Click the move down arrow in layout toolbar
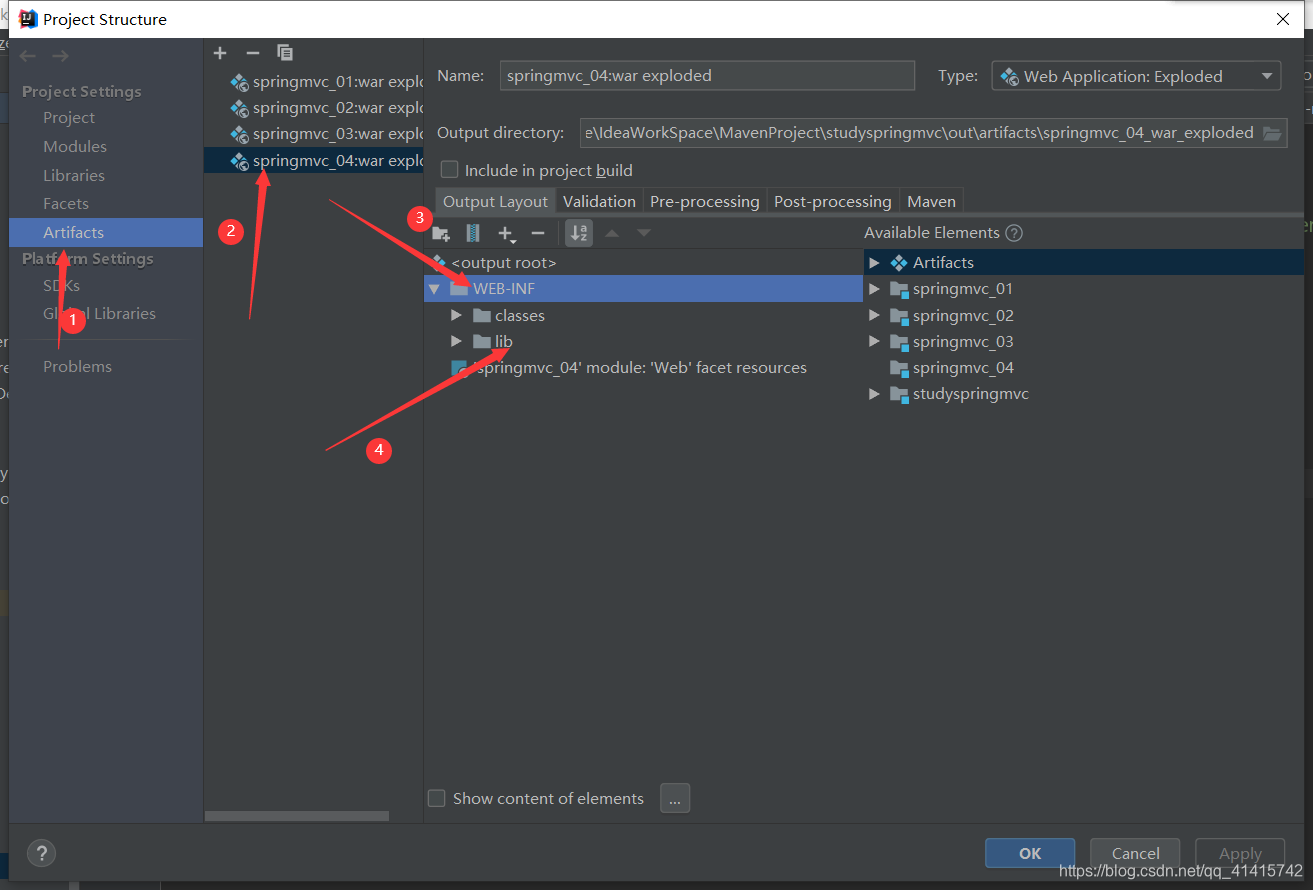Image resolution: width=1313 pixels, height=890 pixels. (644, 233)
